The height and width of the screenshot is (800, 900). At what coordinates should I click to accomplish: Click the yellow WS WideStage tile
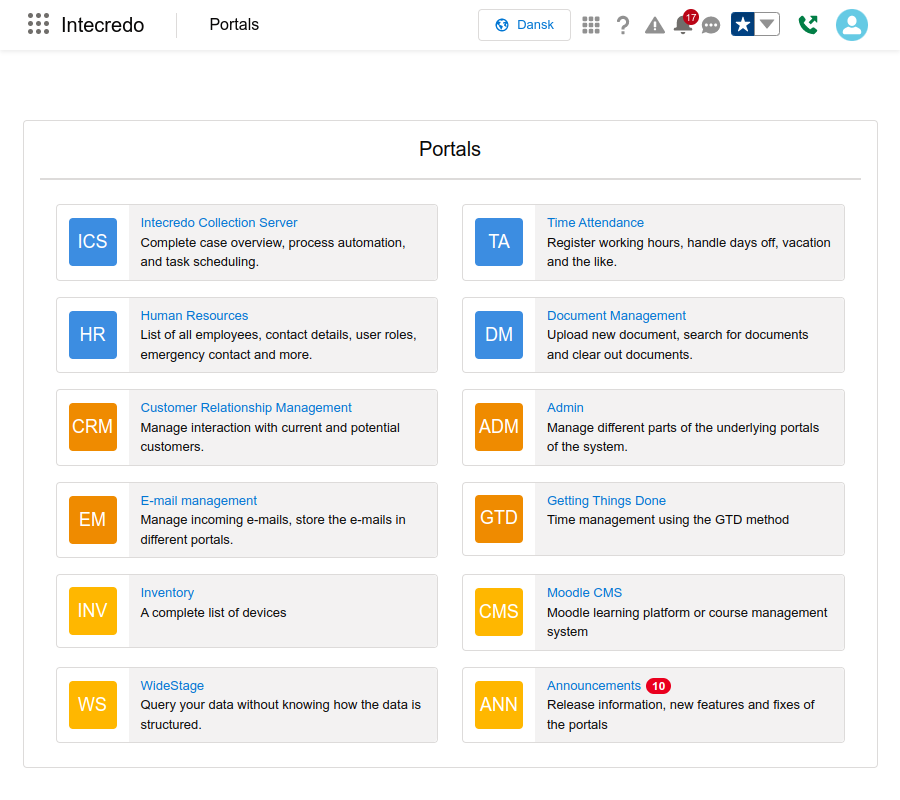coord(93,705)
